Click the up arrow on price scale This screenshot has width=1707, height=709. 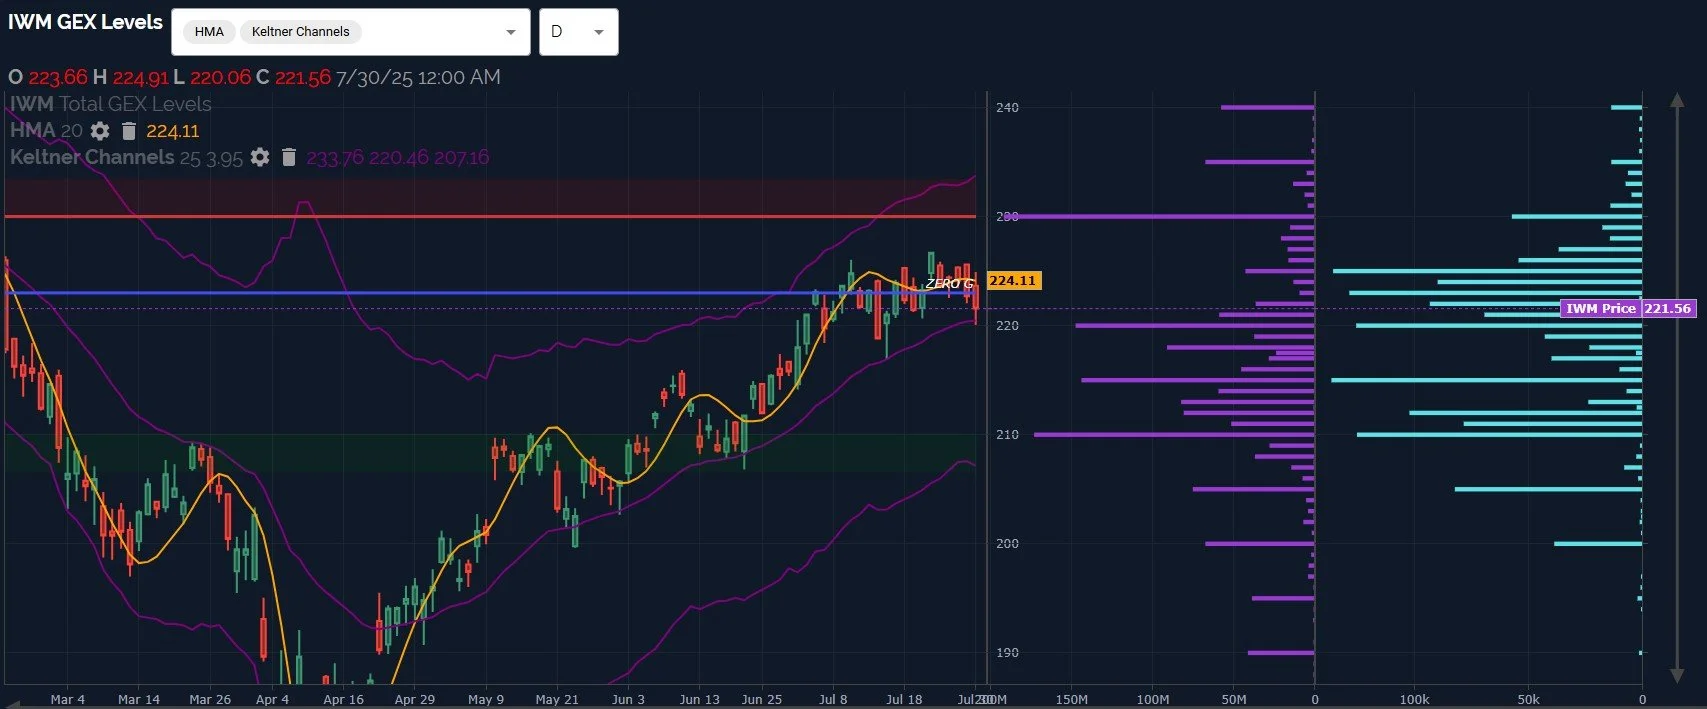(1677, 100)
